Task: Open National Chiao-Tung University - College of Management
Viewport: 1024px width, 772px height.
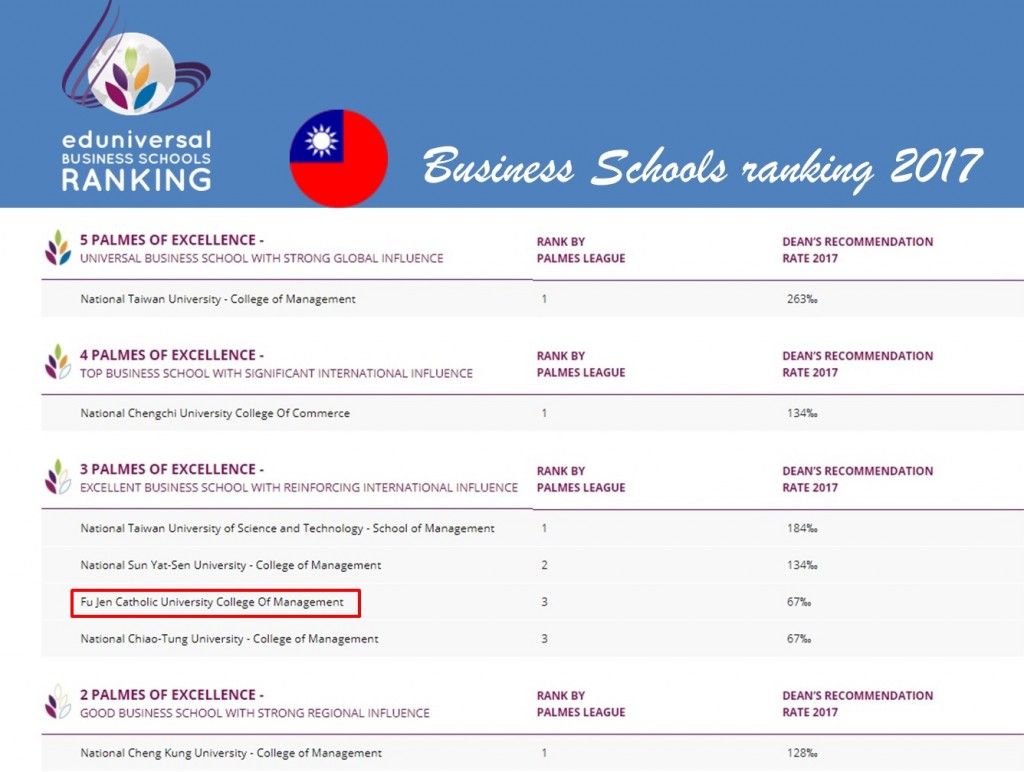Action: point(229,639)
